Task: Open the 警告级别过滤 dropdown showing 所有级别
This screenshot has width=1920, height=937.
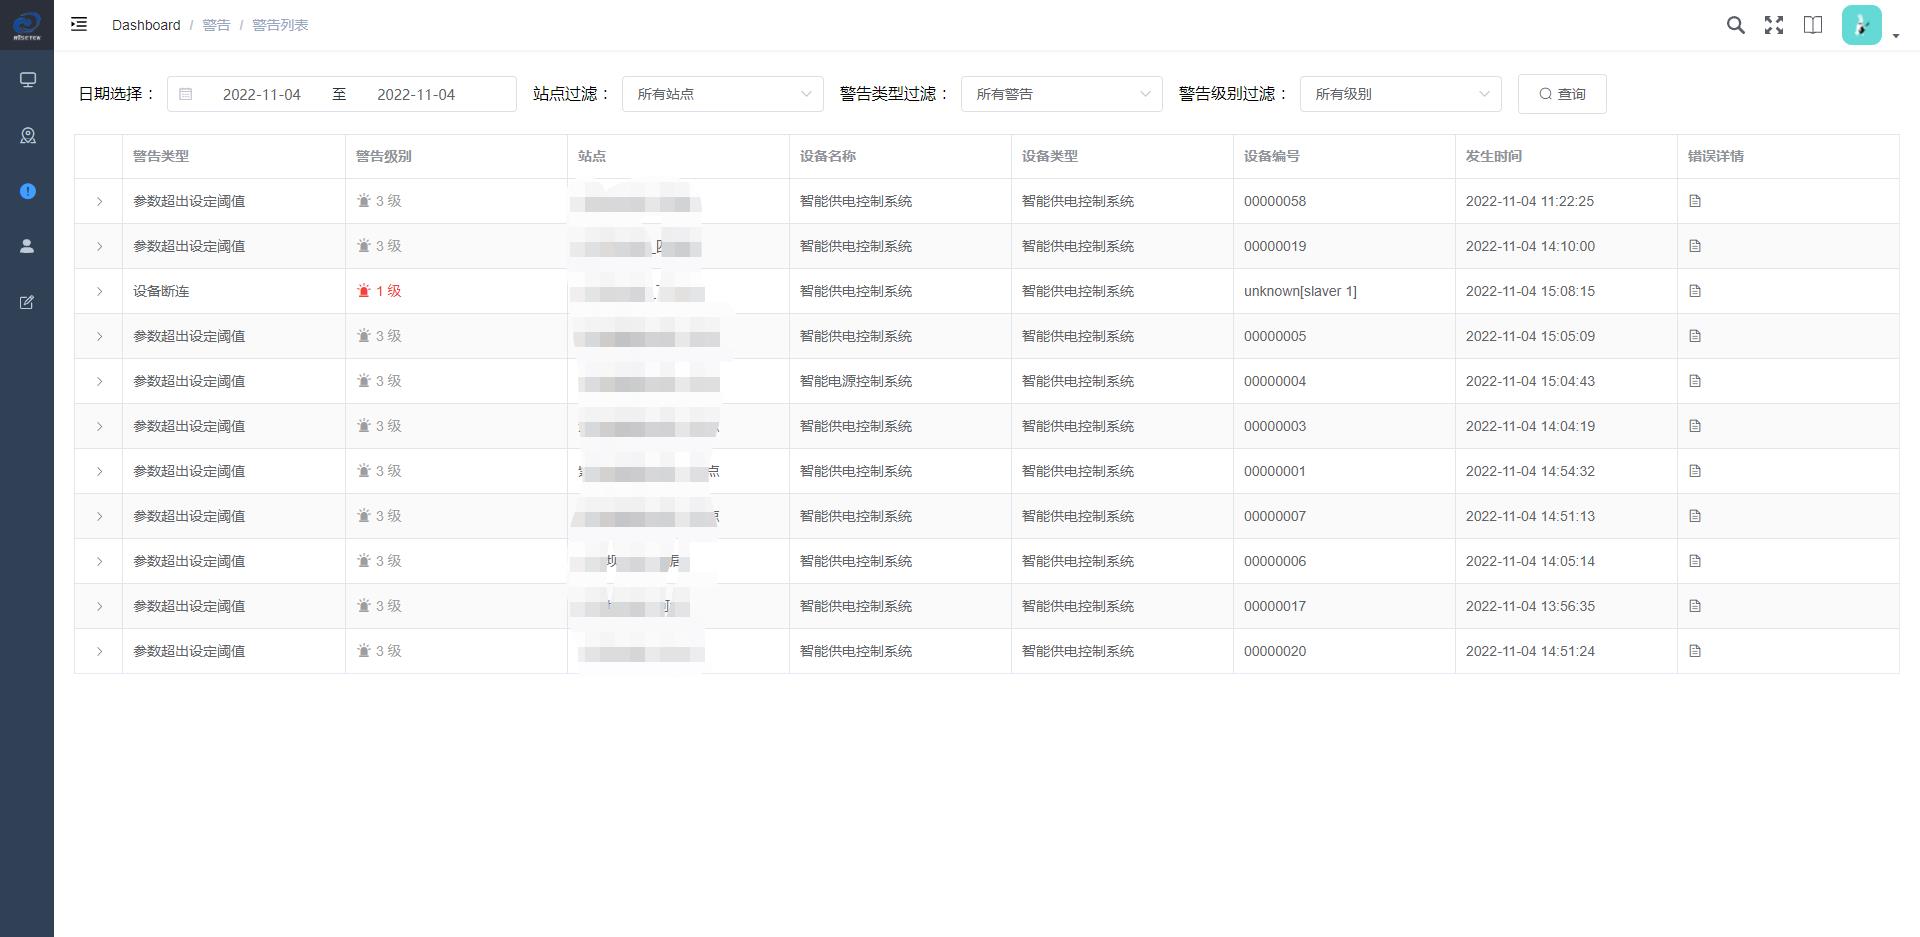Action: [1400, 94]
